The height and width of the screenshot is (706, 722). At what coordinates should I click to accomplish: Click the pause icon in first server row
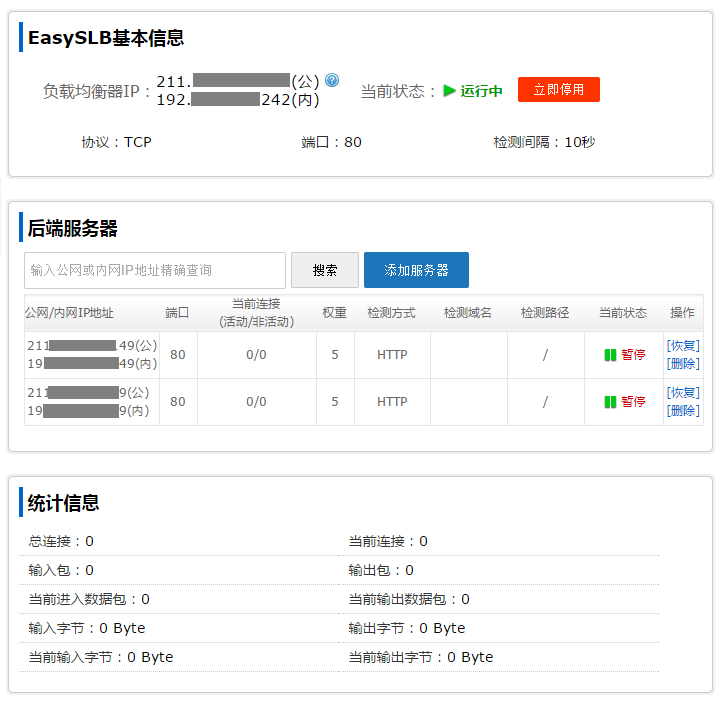[x=610, y=355]
